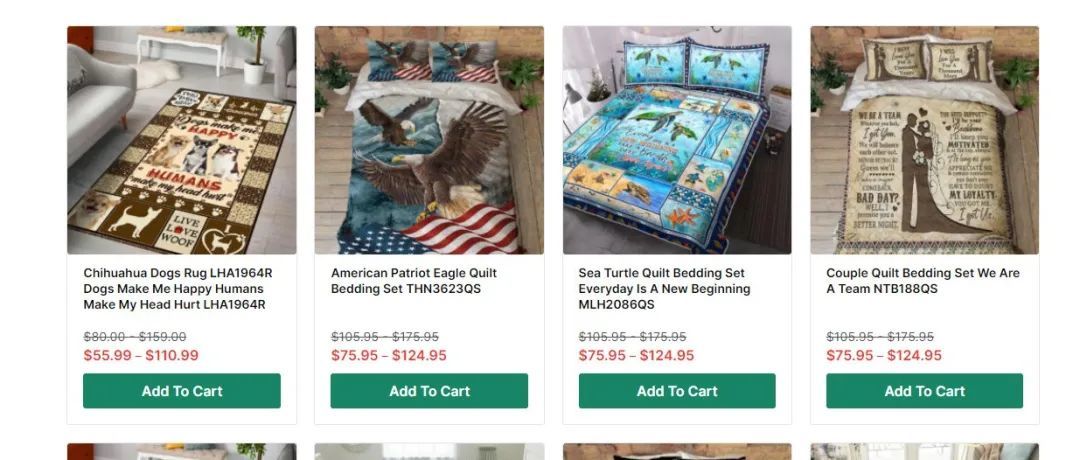The image size is (1080, 460).
Task: Open American Patriot Eagle Quilt THN3623QS title
Action: 413,281
